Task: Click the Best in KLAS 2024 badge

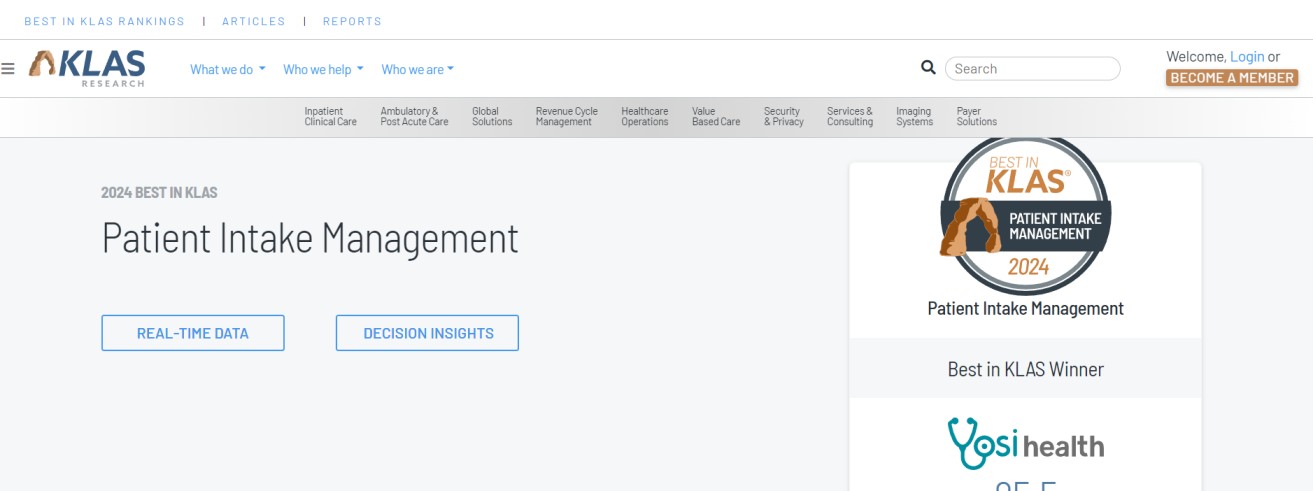Action: tap(1026, 216)
